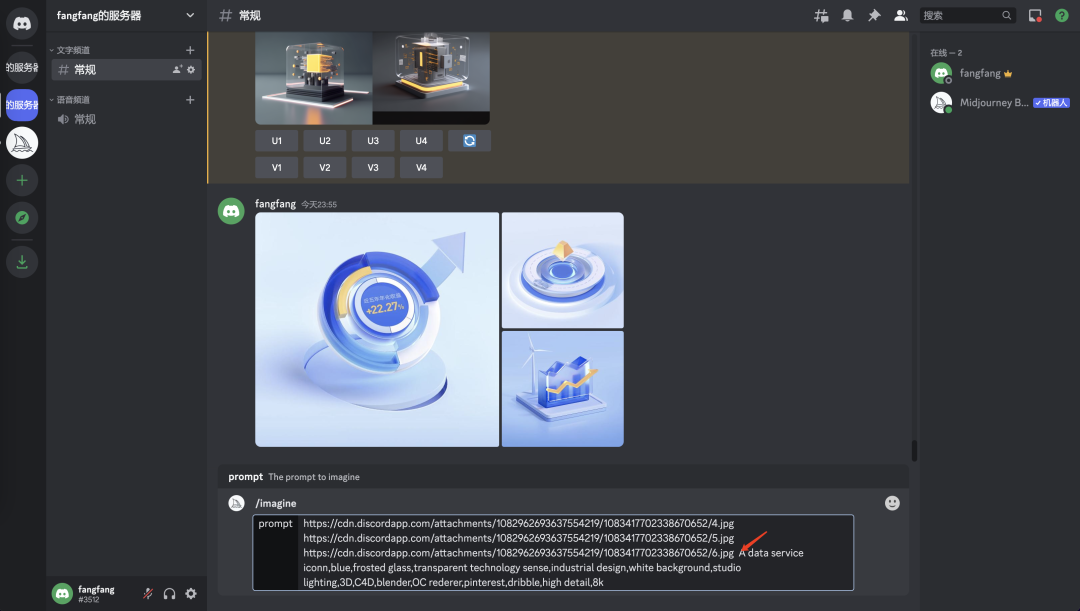1080x611 pixels.
Task: Click fangfang's avatar beside the message
Action: pyautogui.click(x=231, y=211)
